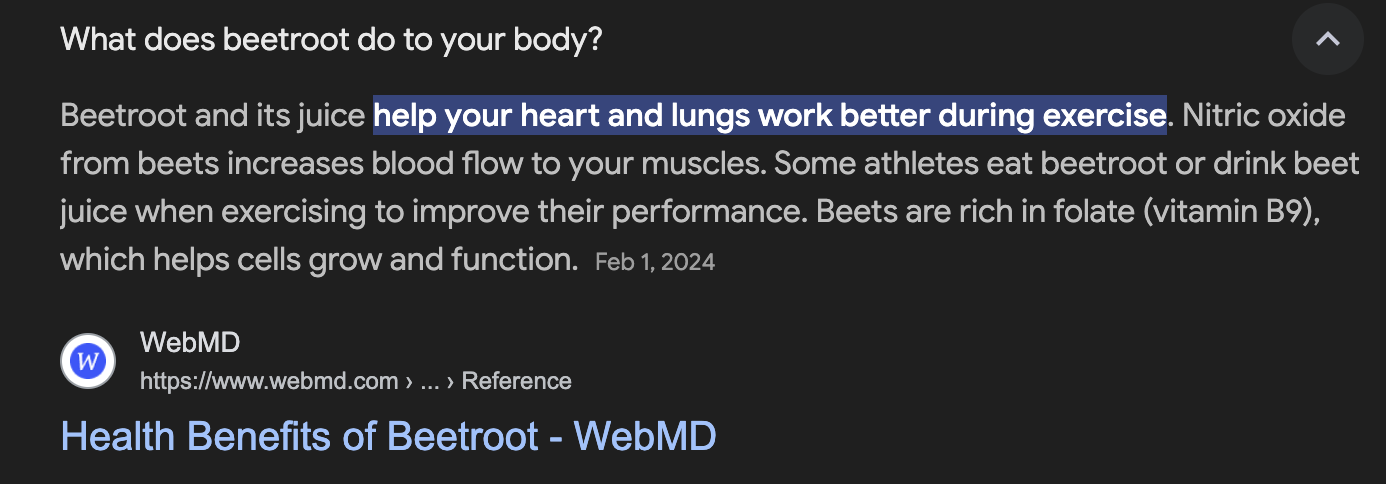This screenshot has height=484, width=1386.
Task: Click the "Reference" breadcrumb segment
Action: (x=516, y=381)
